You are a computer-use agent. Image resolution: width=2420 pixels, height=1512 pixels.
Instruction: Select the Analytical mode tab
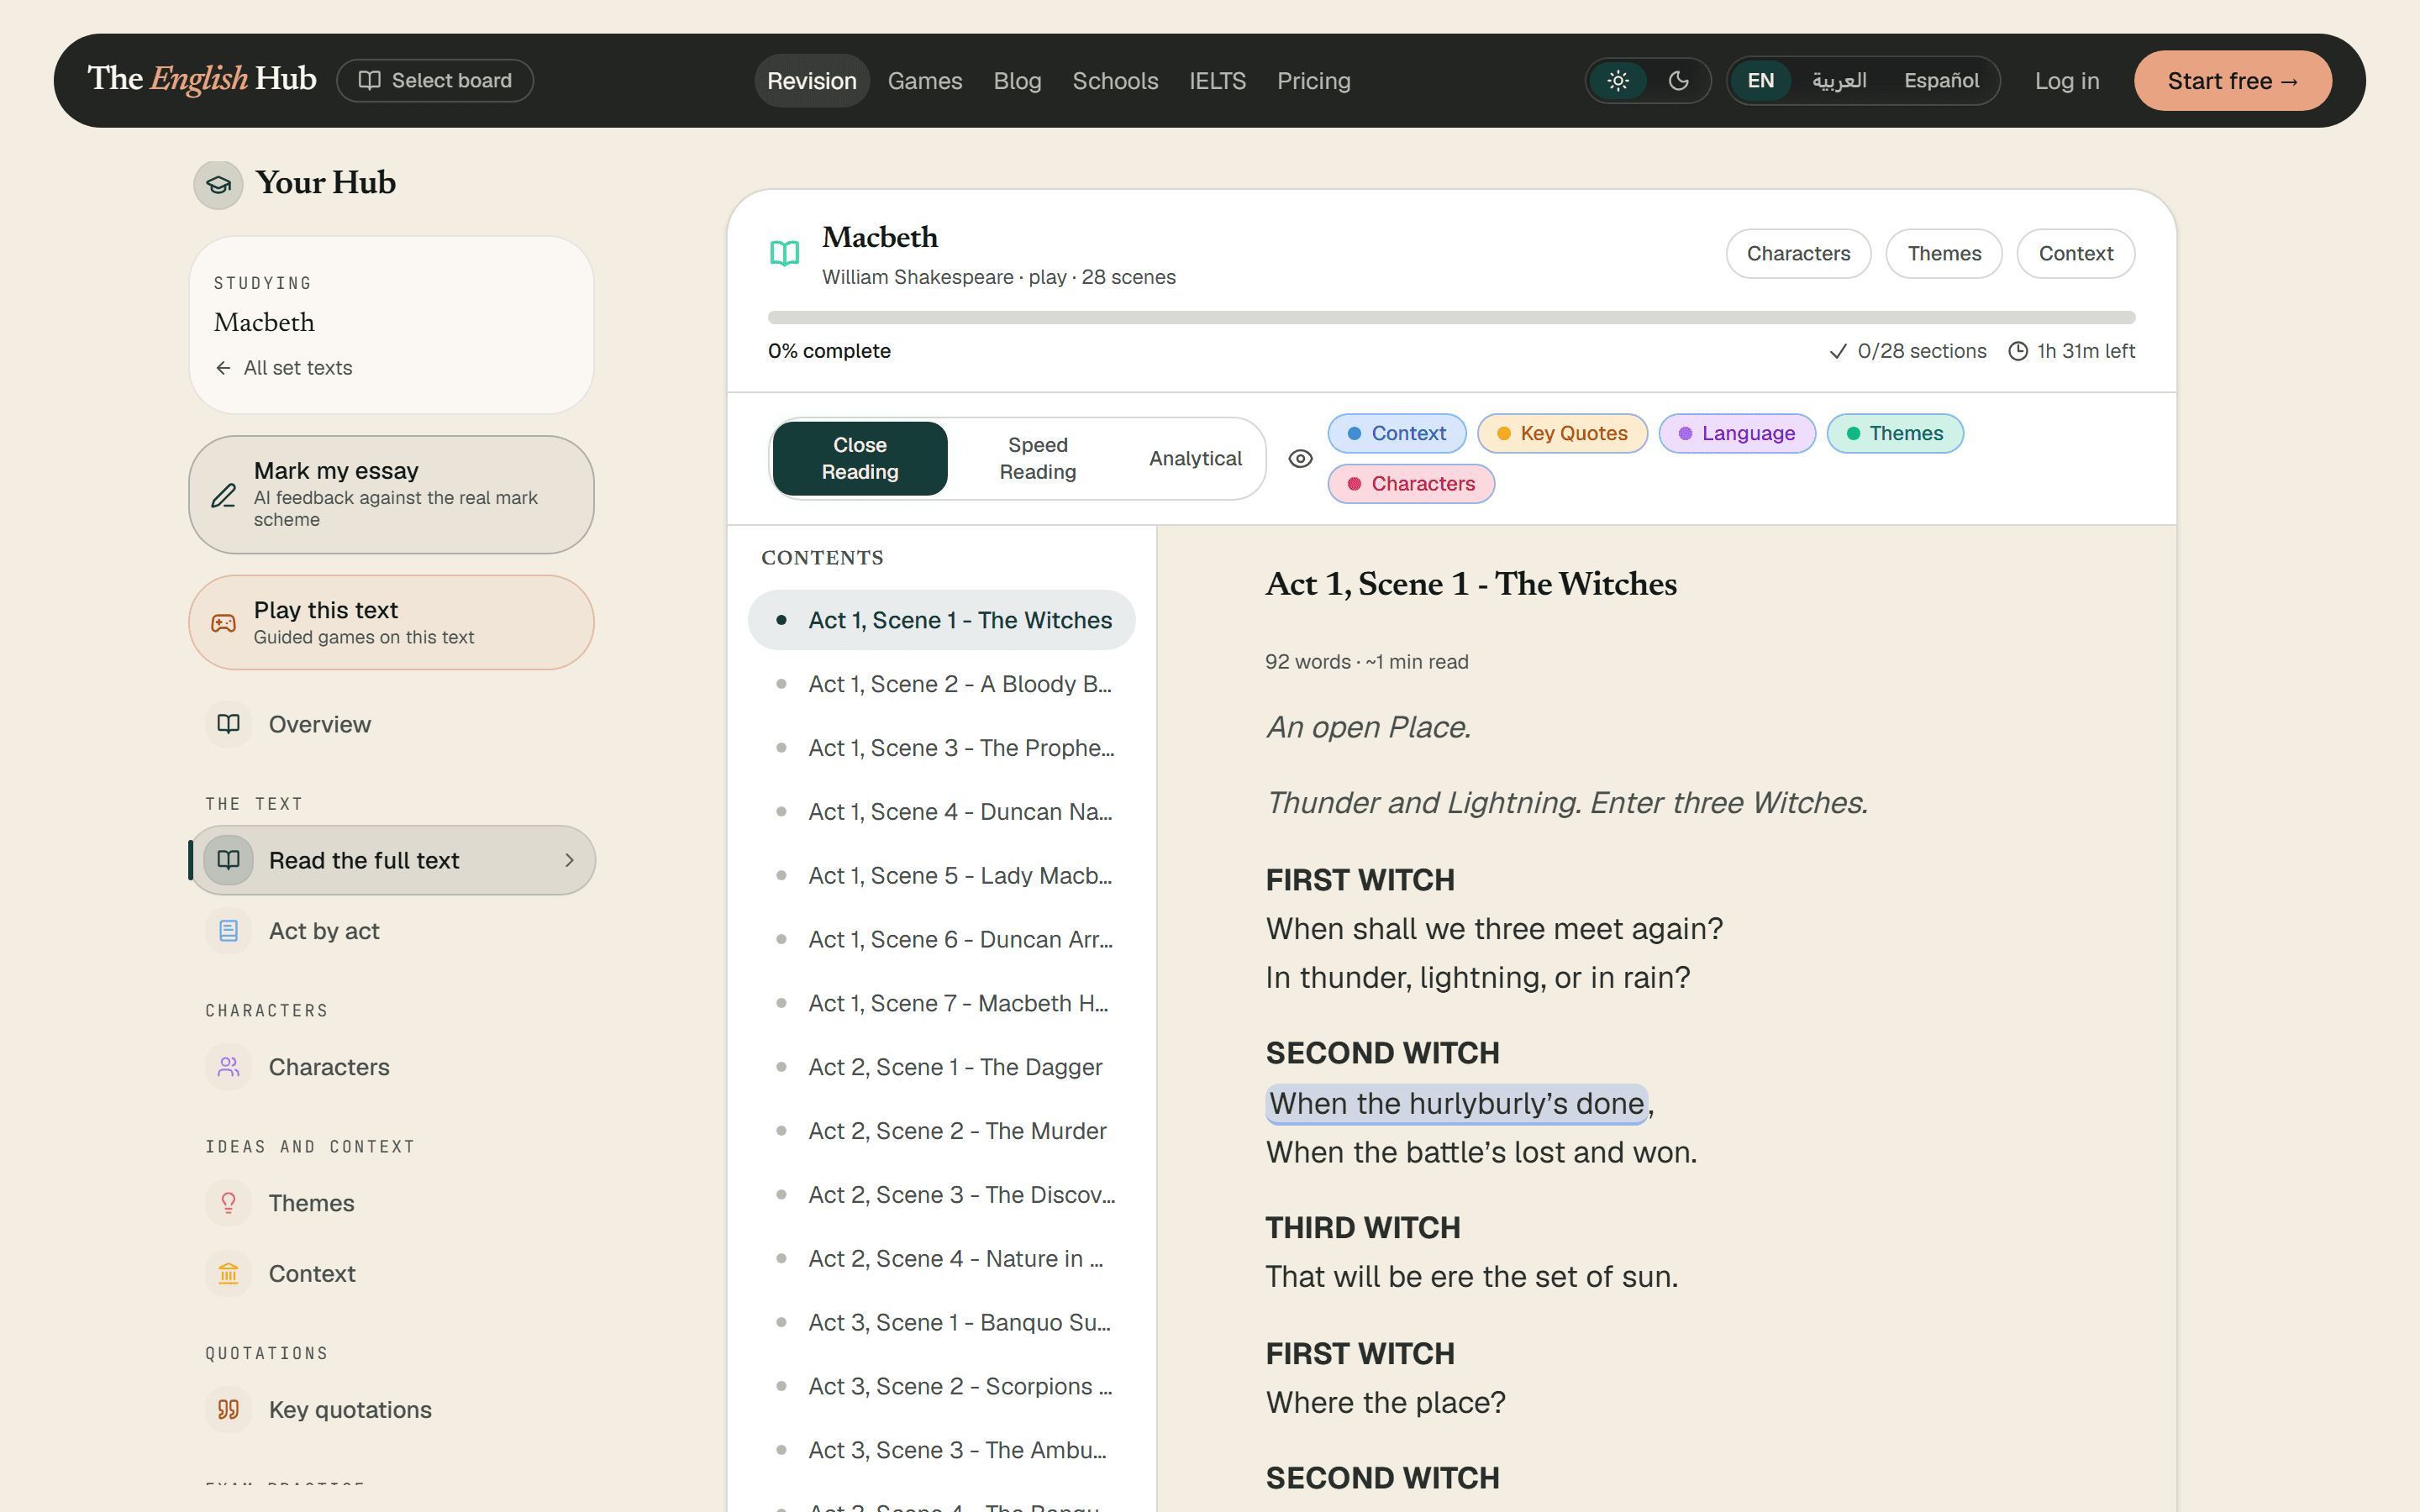coord(1195,459)
